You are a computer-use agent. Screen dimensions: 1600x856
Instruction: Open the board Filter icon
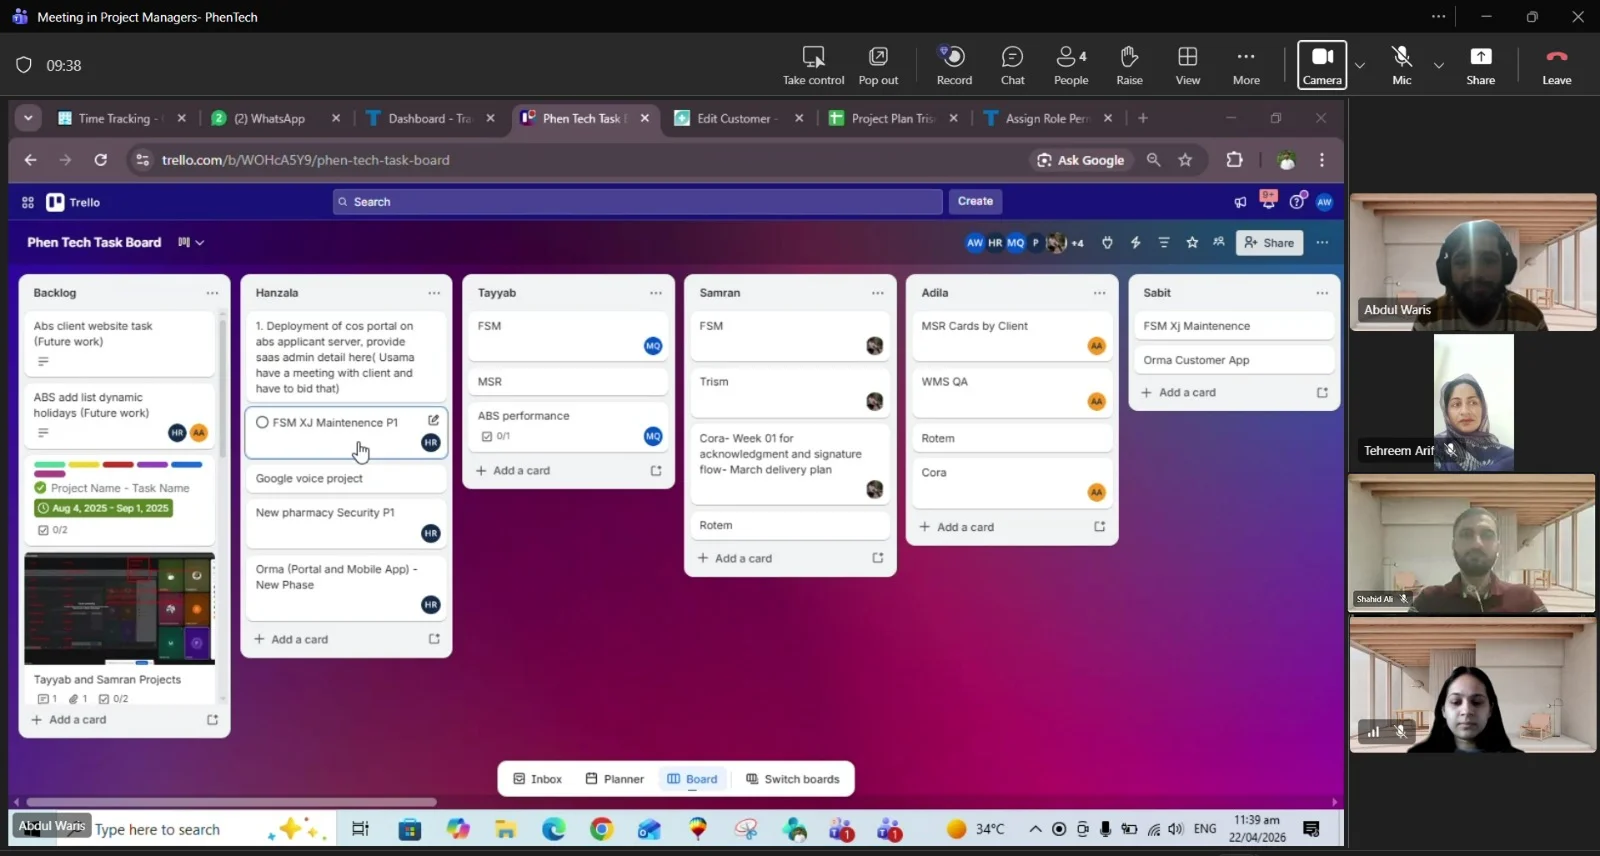point(1163,243)
